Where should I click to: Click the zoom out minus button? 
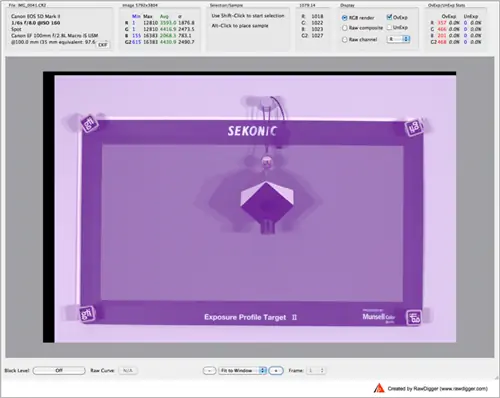click(x=209, y=370)
